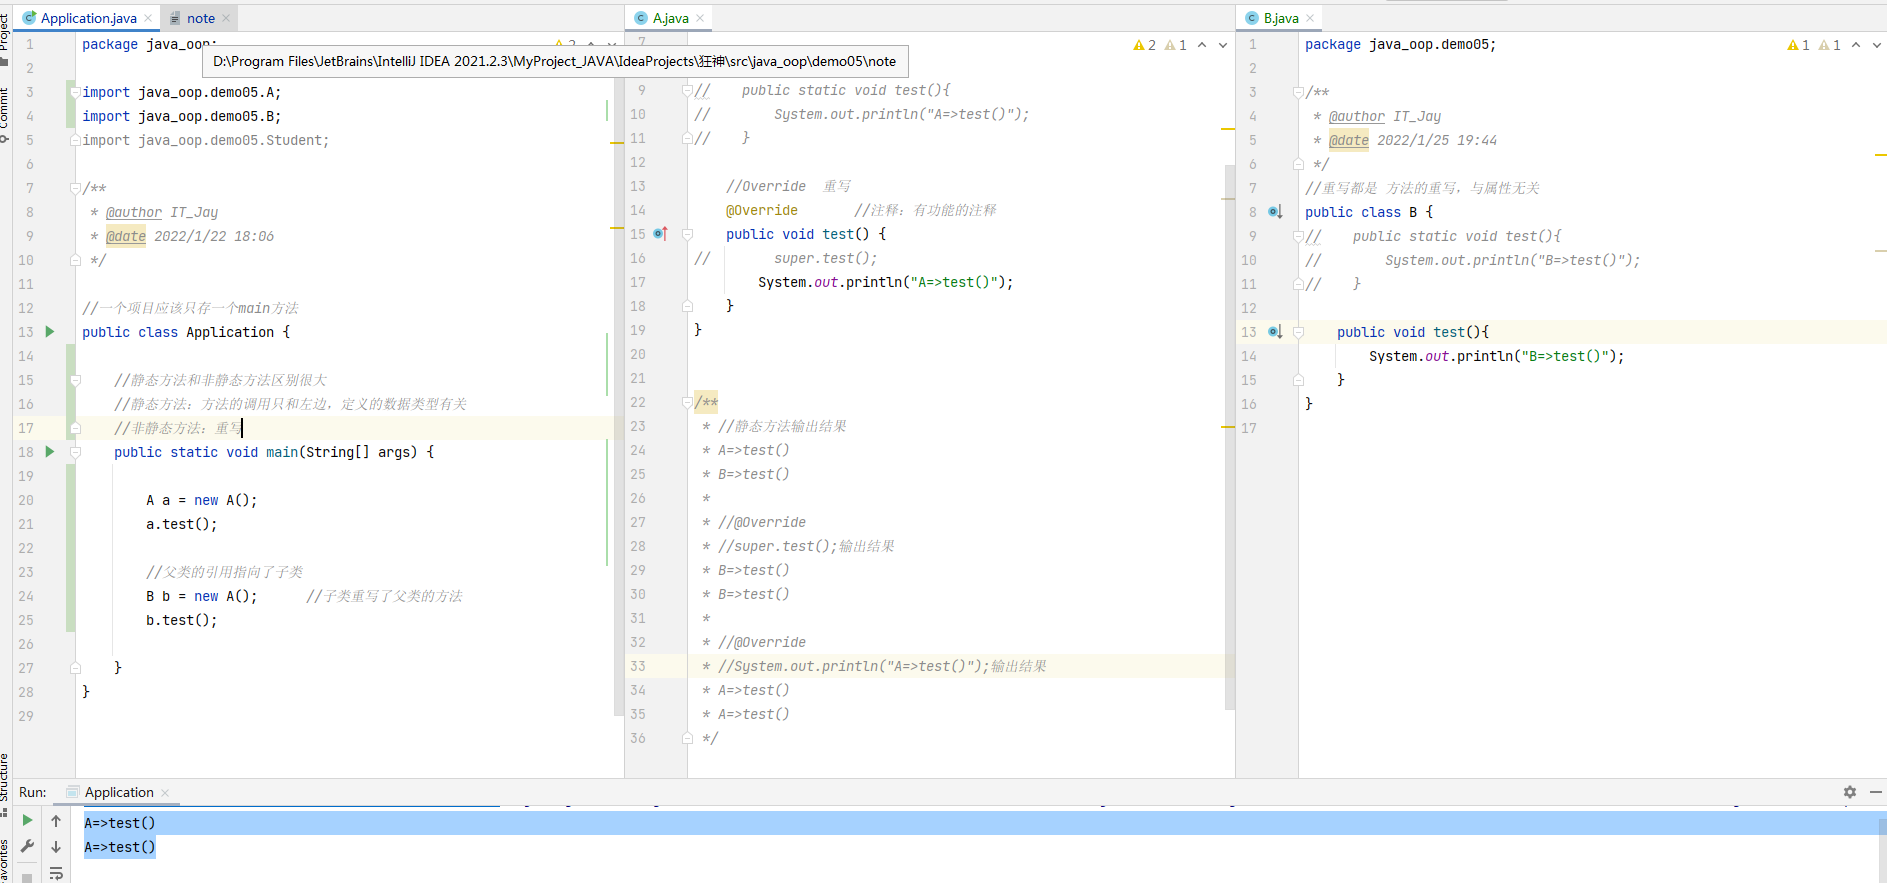Go to next highlighted error in B.java
The height and width of the screenshot is (883, 1887).
point(1876,45)
